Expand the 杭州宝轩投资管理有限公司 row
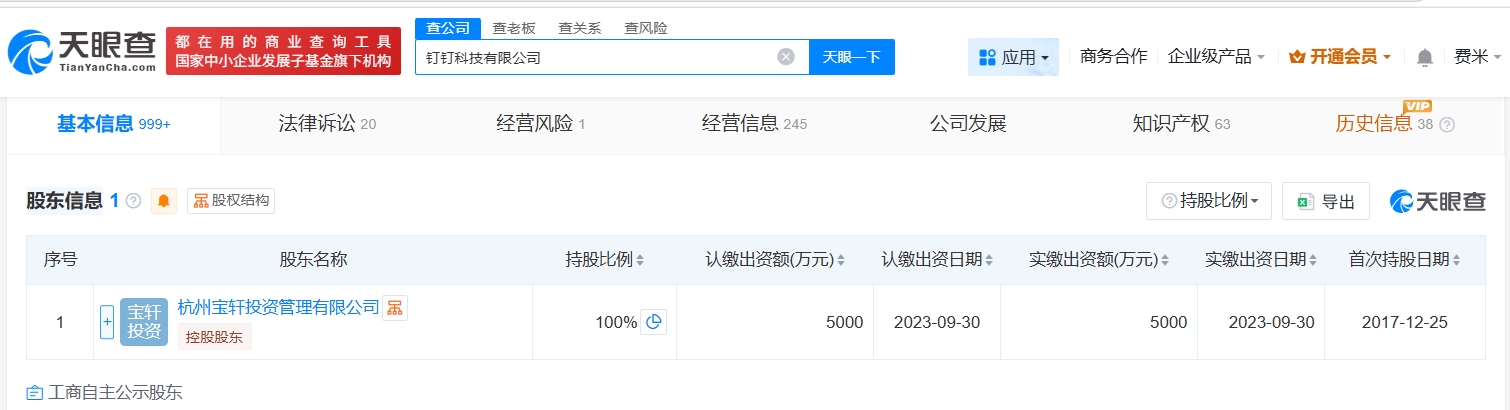The height and width of the screenshot is (410, 1510). pyautogui.click(x=107, y=322)
